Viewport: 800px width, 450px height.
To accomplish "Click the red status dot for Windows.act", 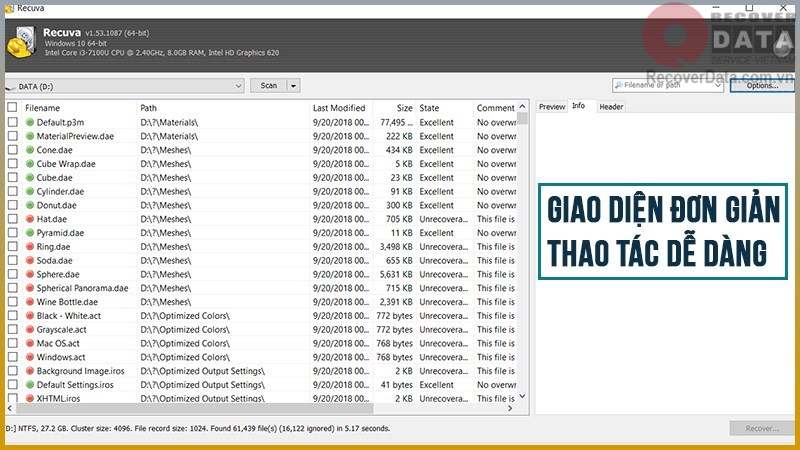I will coord(30,357).
